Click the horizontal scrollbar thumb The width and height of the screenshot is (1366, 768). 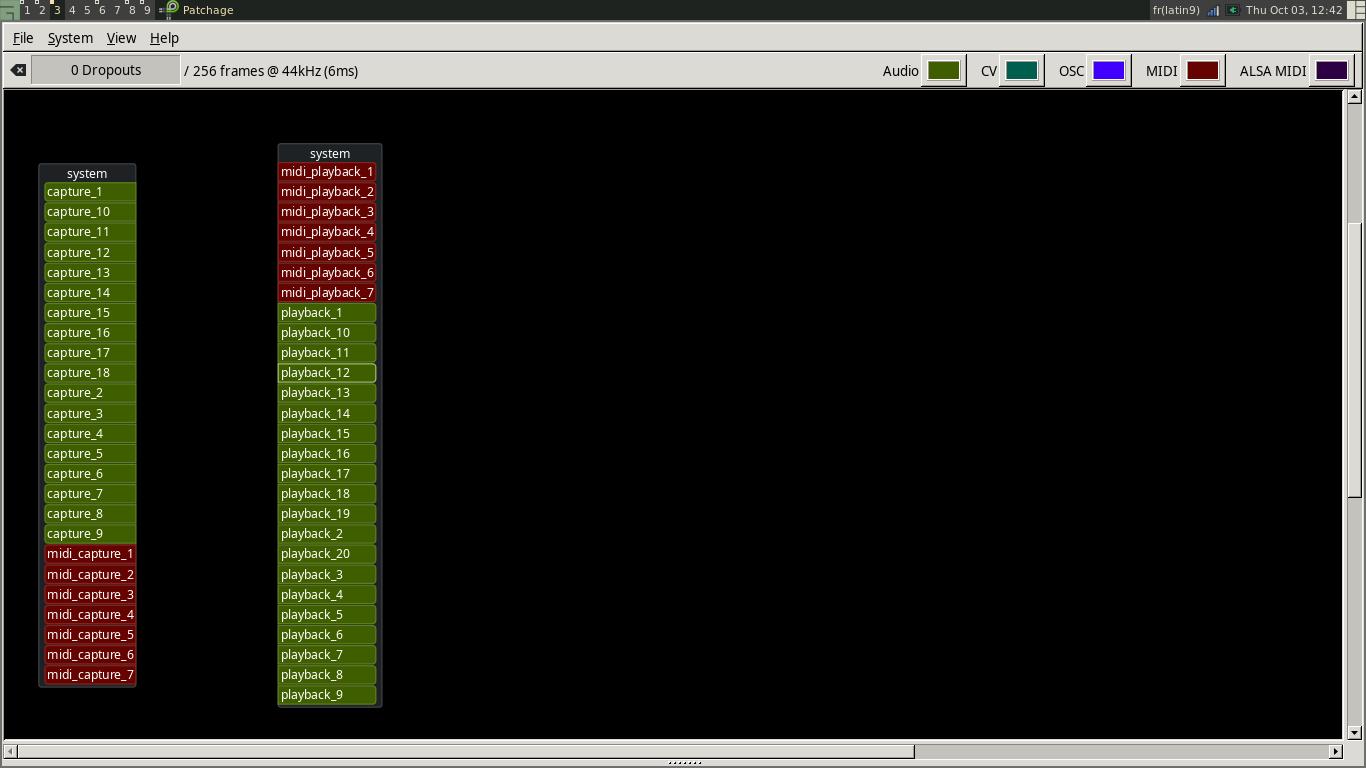click(x=466, y=751)
